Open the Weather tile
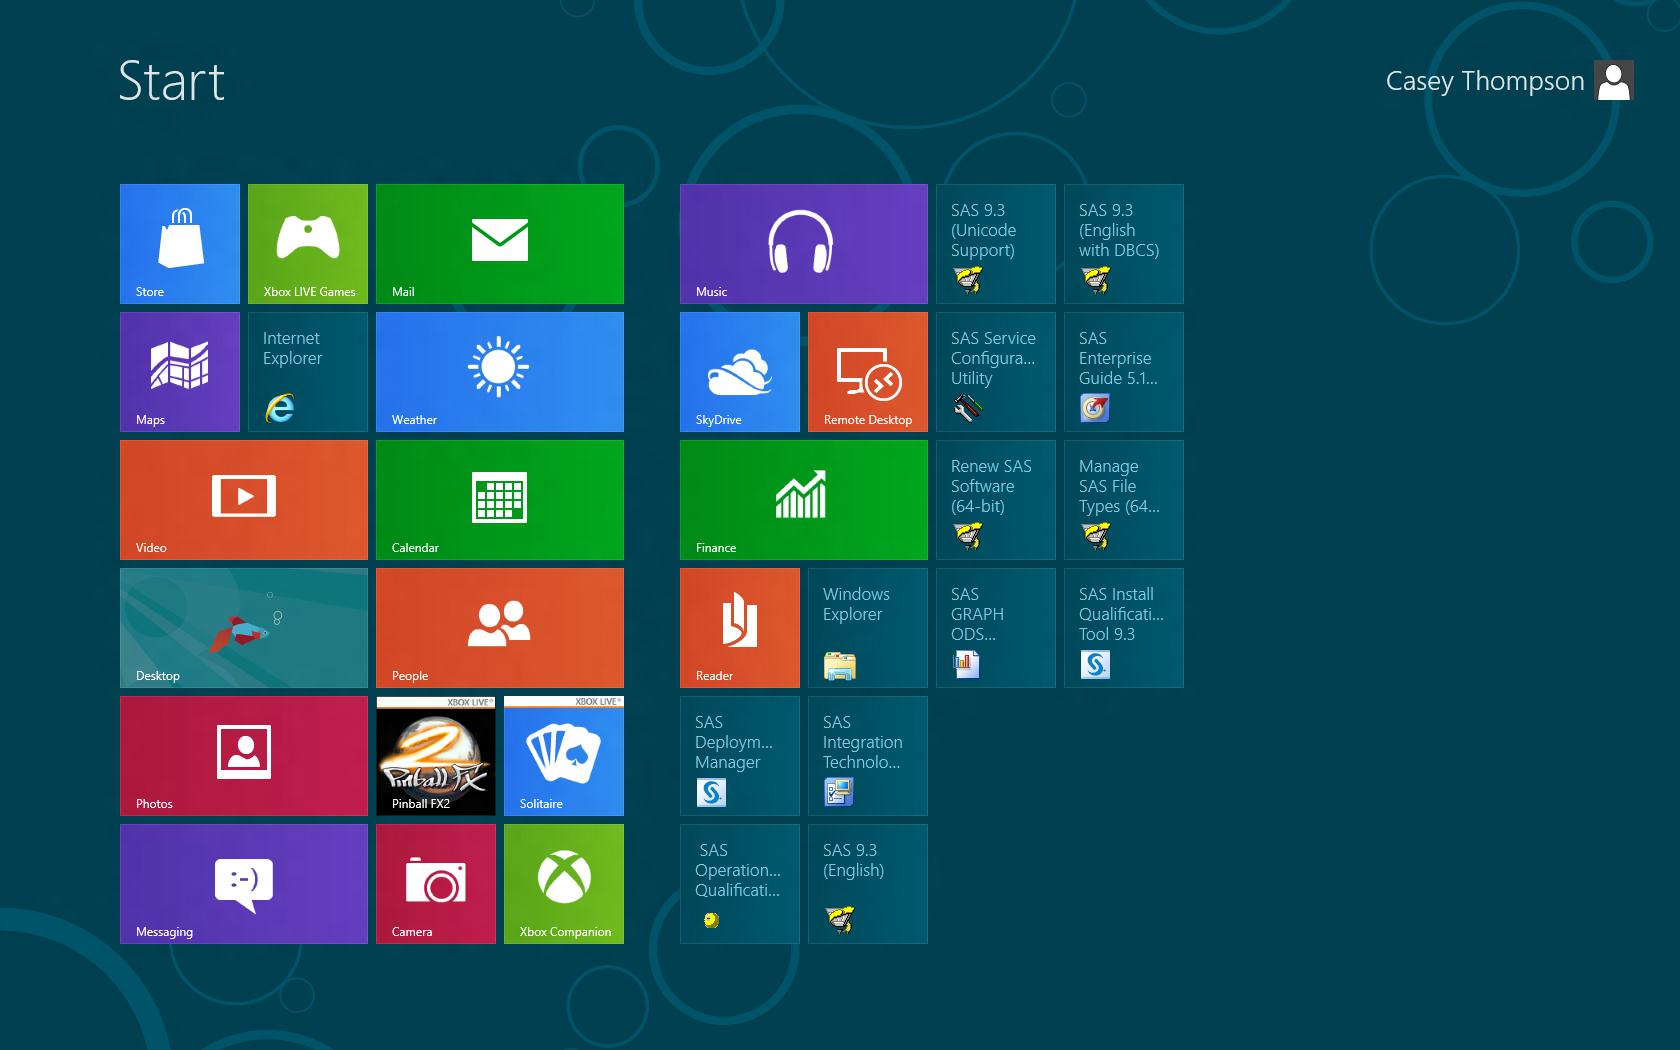This screenshot has width=1680, height=1050. (500, 372)
